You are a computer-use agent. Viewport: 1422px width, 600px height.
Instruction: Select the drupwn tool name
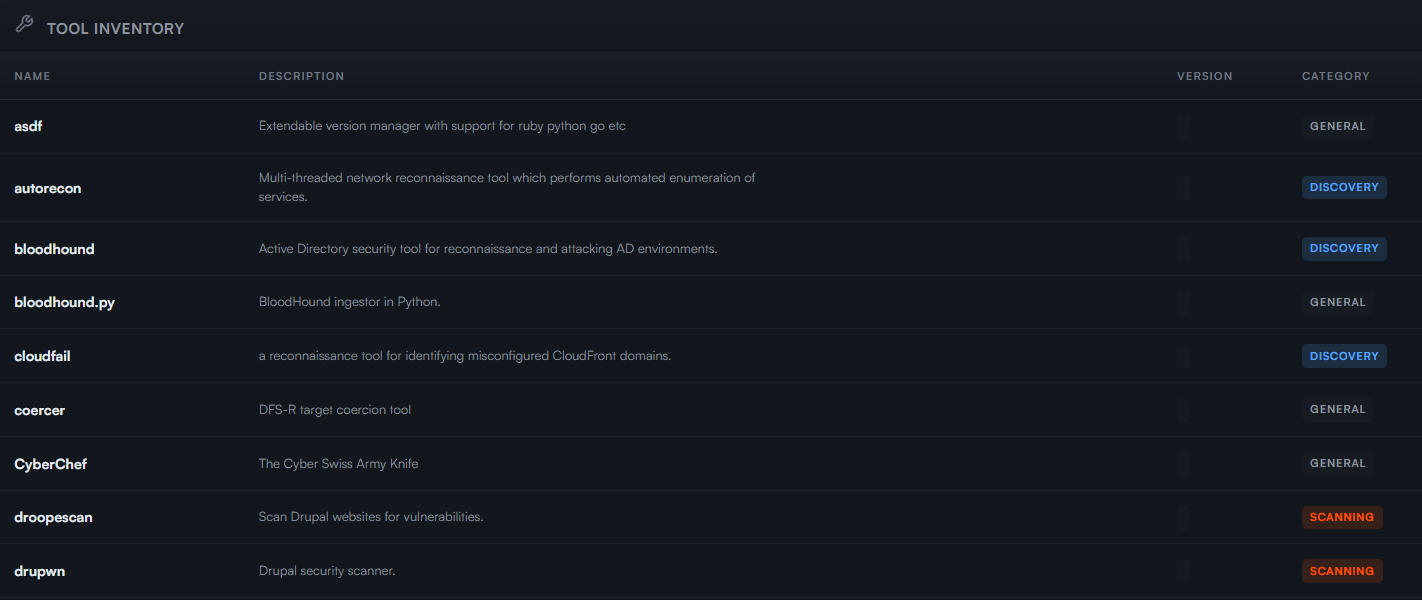(x=40, y=571)
